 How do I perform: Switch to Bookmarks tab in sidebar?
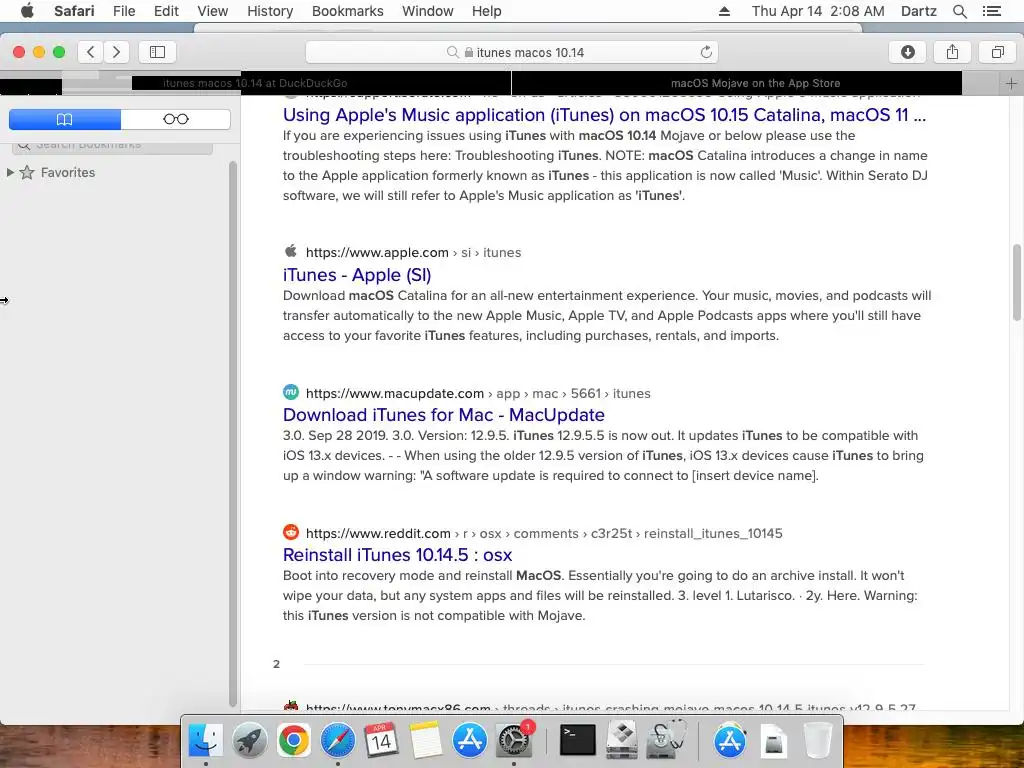tap(65, 119)
